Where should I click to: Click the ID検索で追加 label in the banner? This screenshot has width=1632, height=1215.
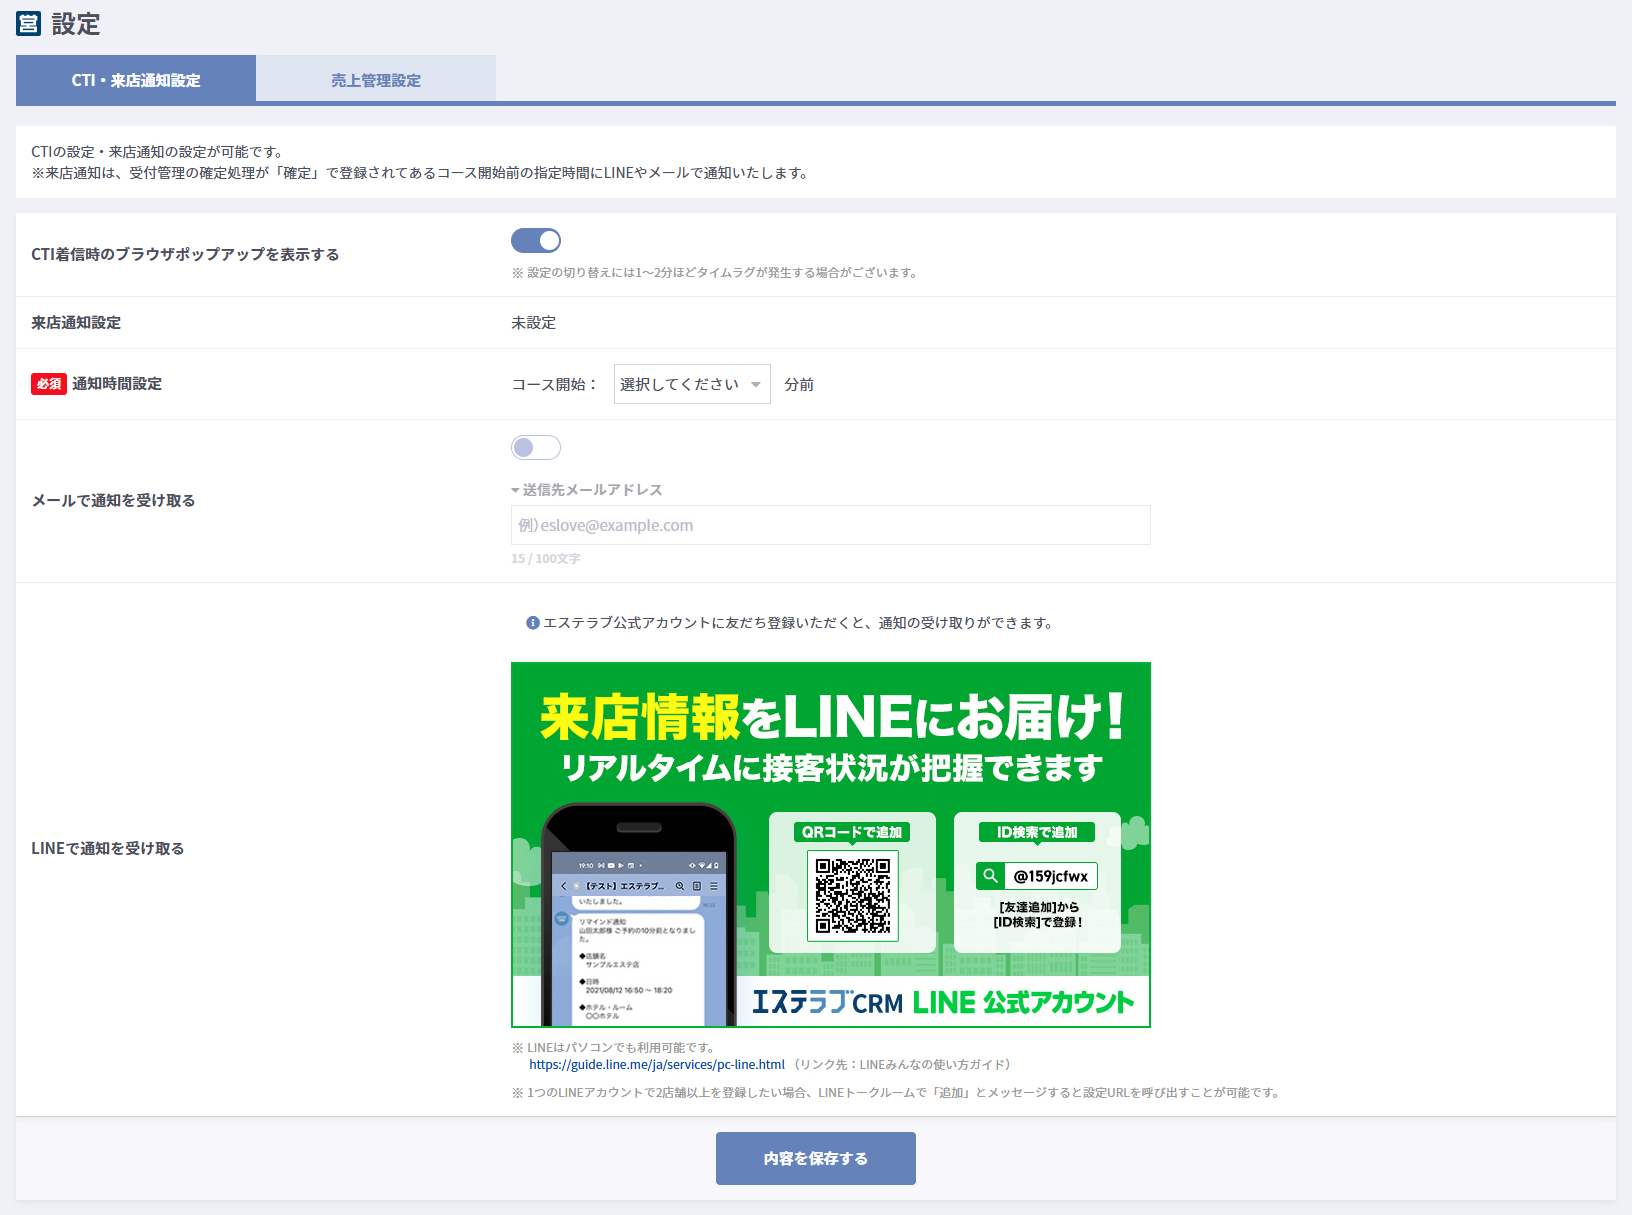pos(1037,832)
